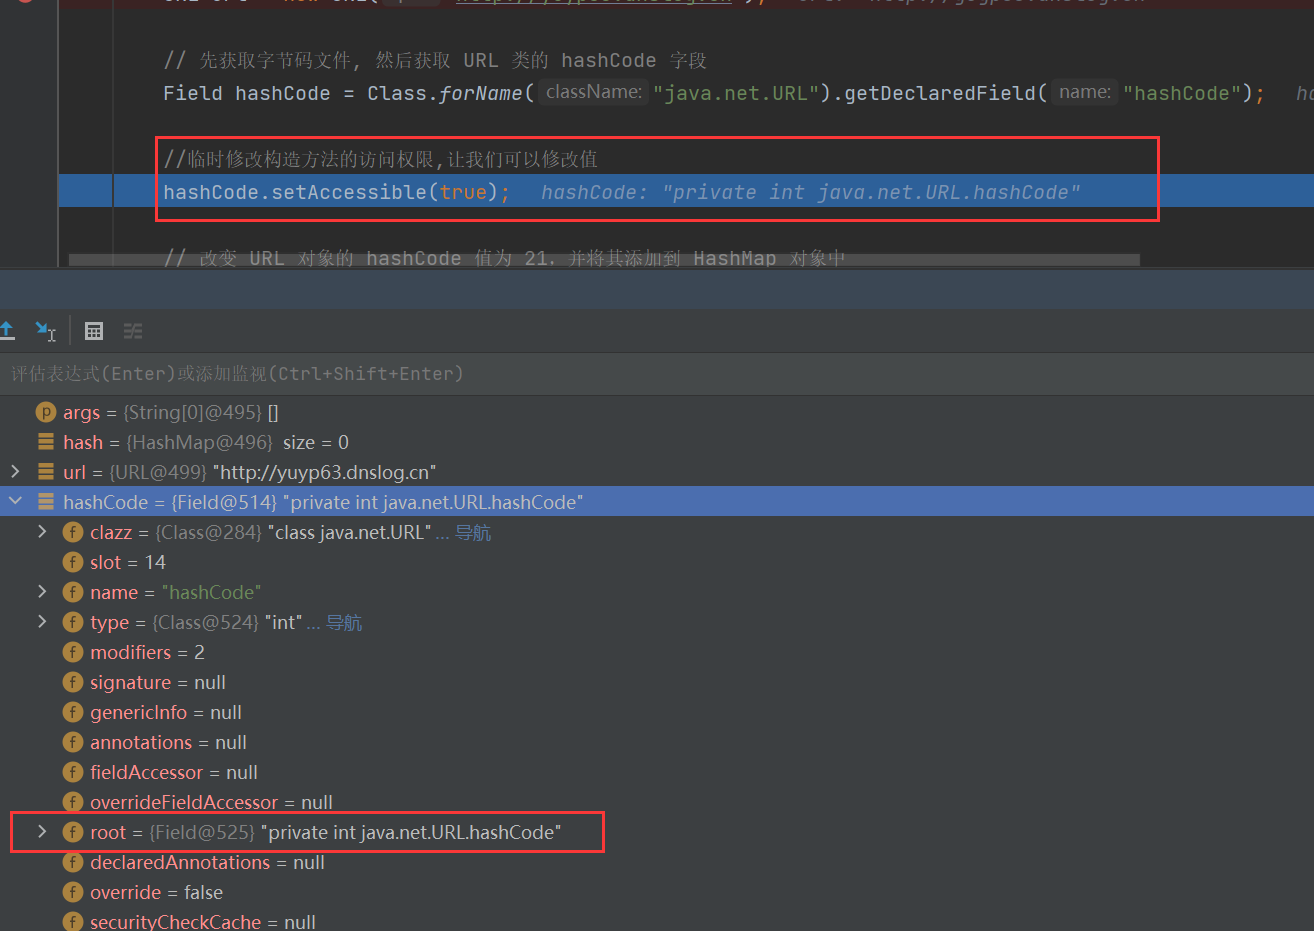1314x931 pixels.
Task: Click the parameter icon beside args
Action: (x=45, y=412)
